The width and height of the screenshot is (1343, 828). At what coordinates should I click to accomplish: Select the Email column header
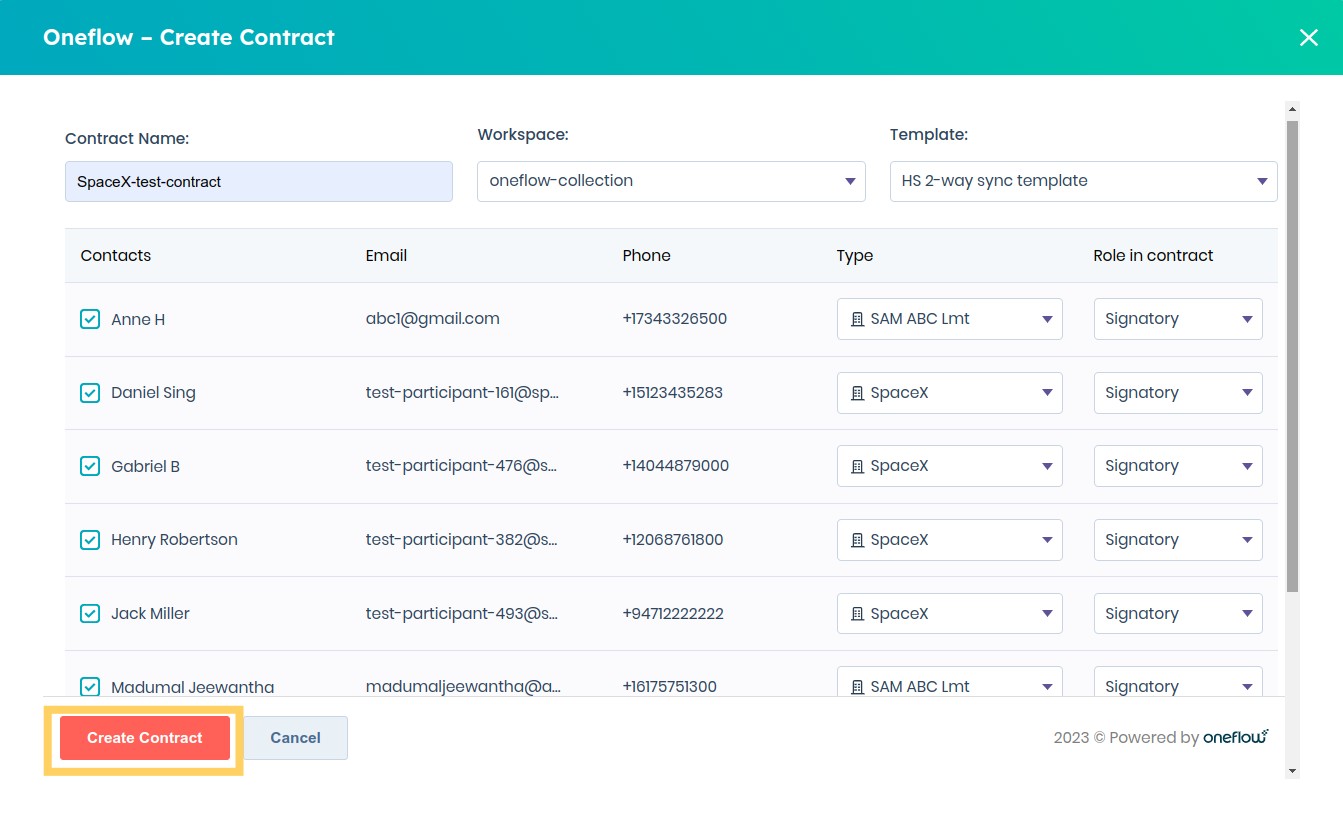[x=386, y=255]
